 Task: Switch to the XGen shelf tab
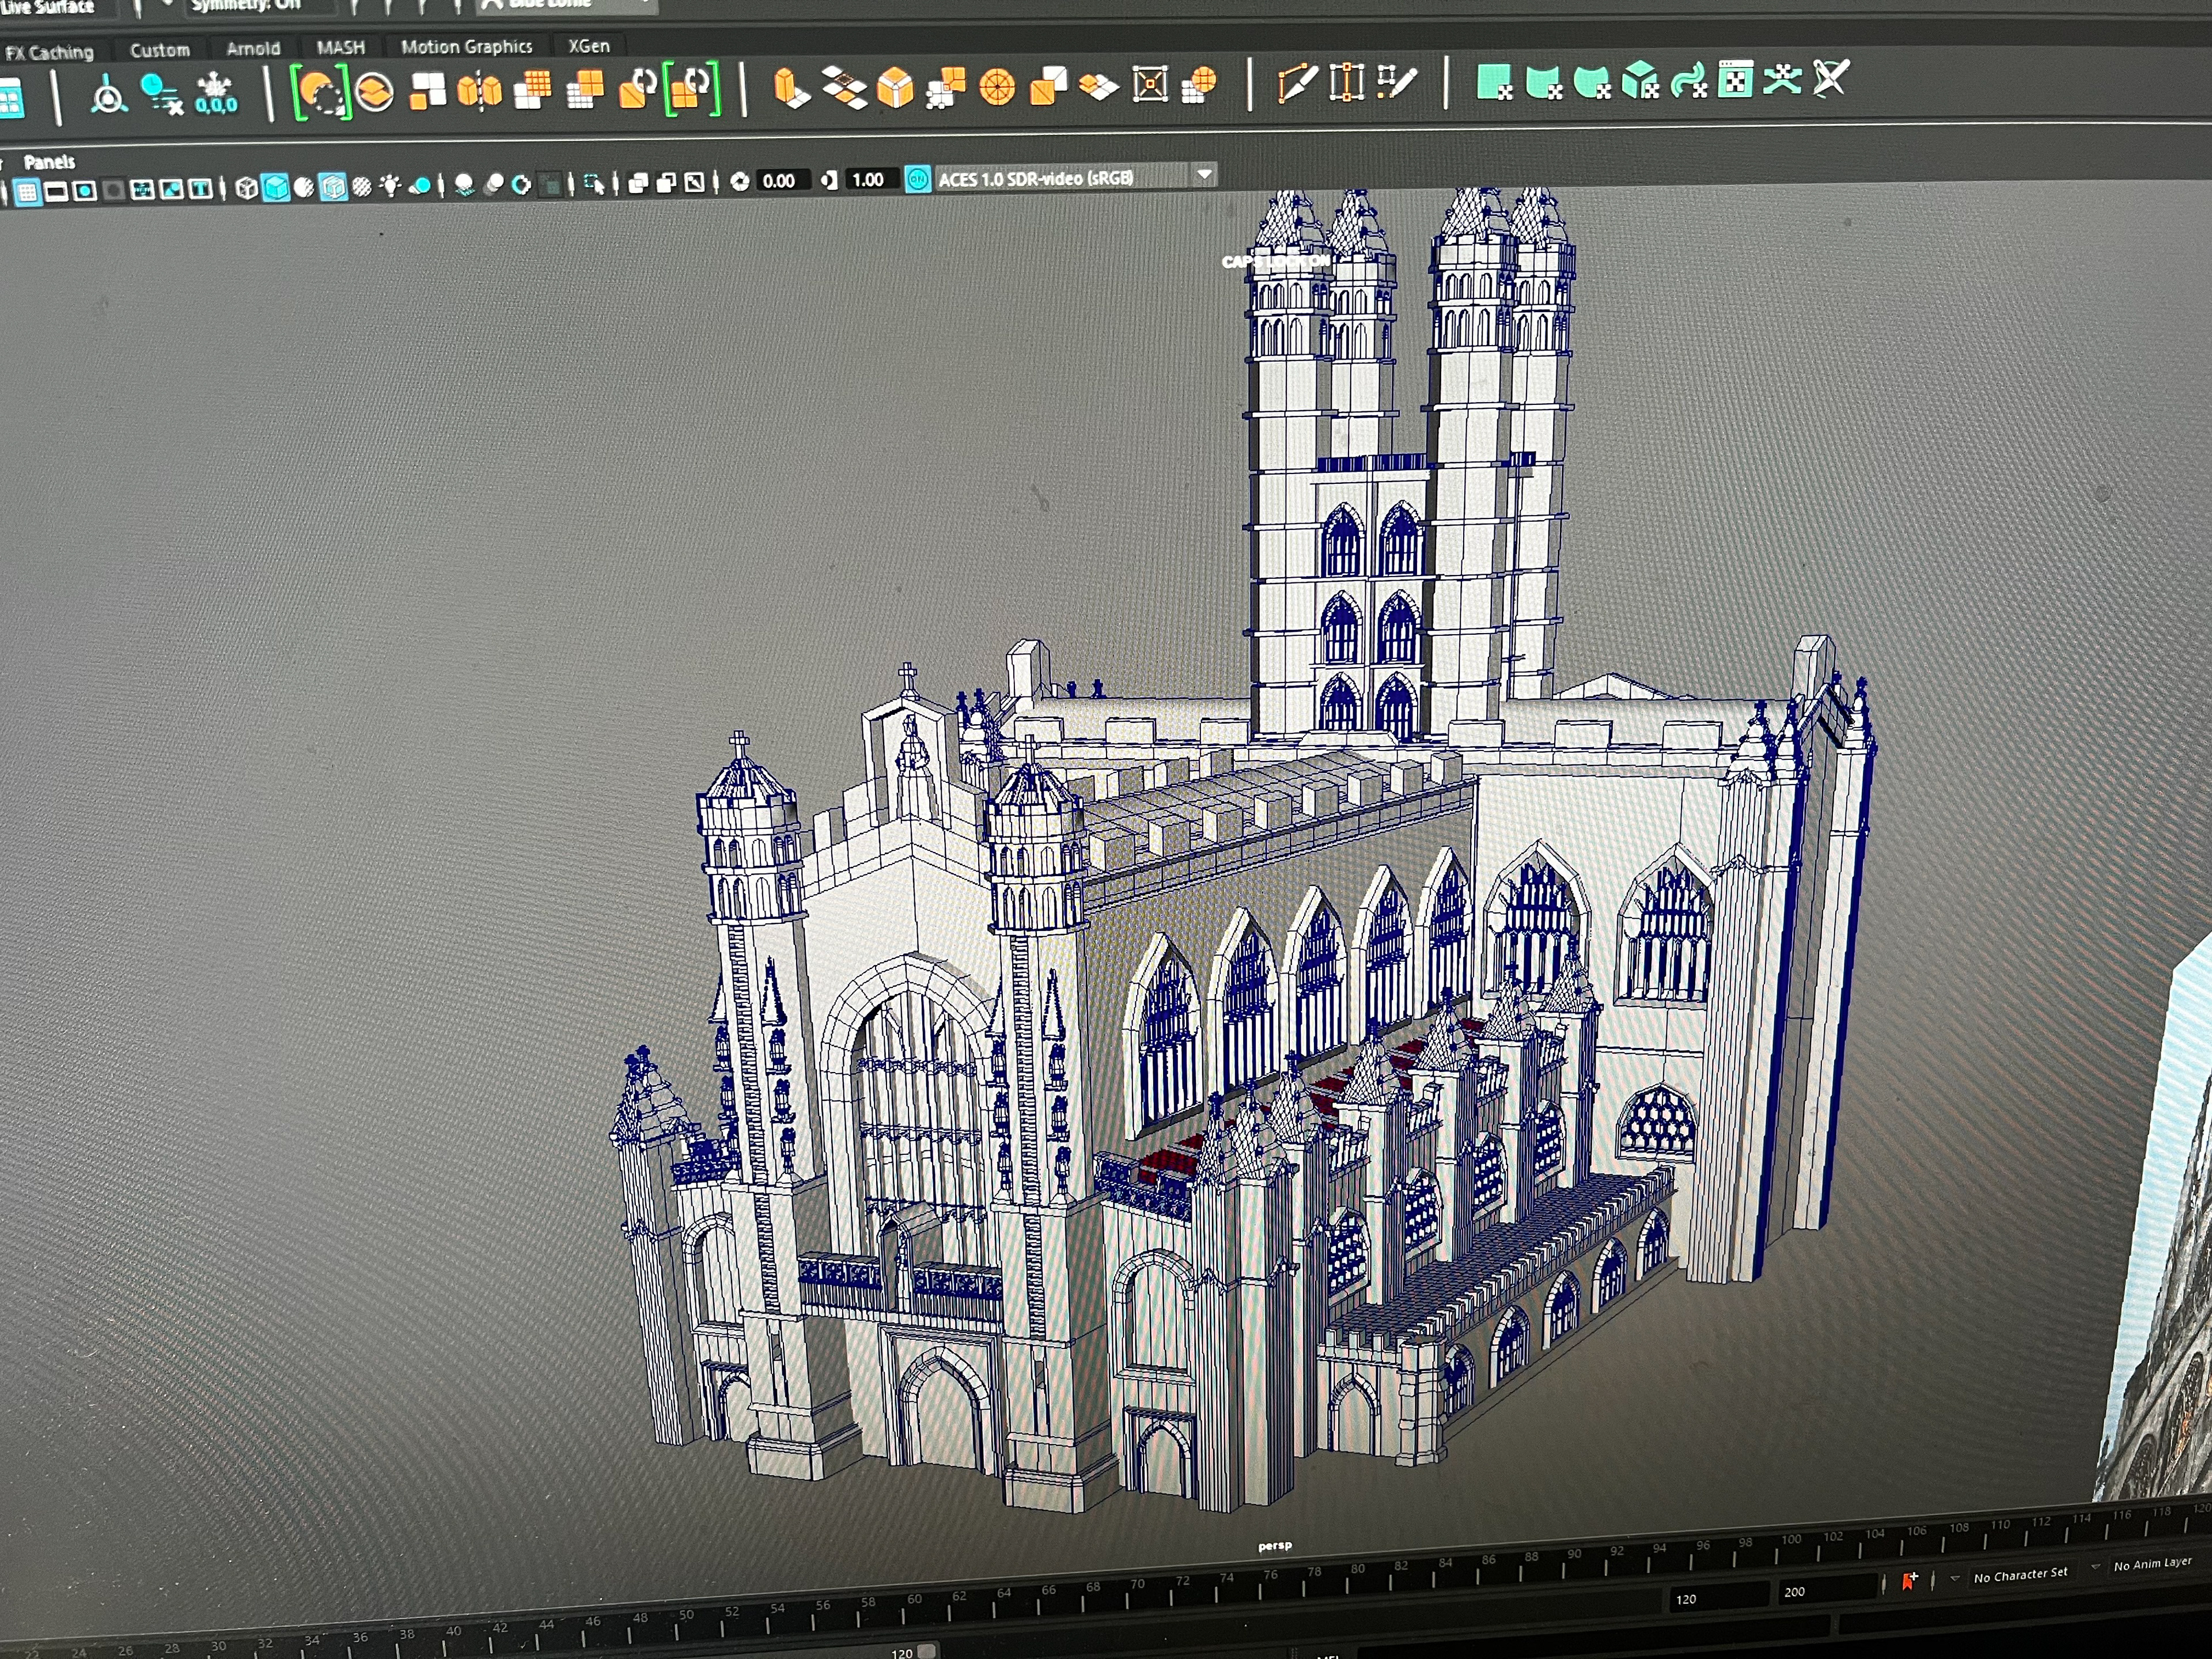(x=589, y=46)
